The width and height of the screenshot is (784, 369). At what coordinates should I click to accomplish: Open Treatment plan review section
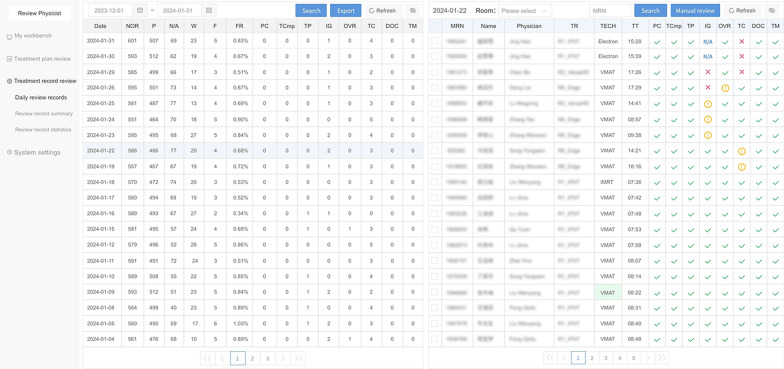42,59
